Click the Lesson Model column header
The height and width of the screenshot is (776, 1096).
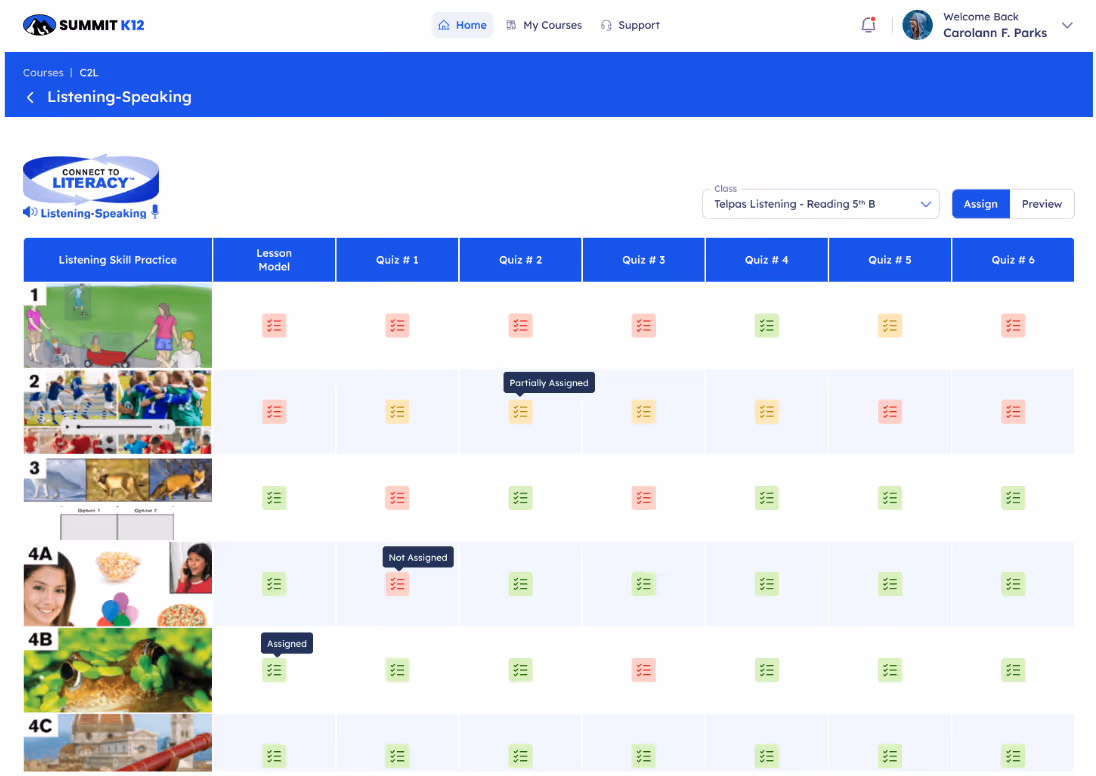click(x=274, y=260)
